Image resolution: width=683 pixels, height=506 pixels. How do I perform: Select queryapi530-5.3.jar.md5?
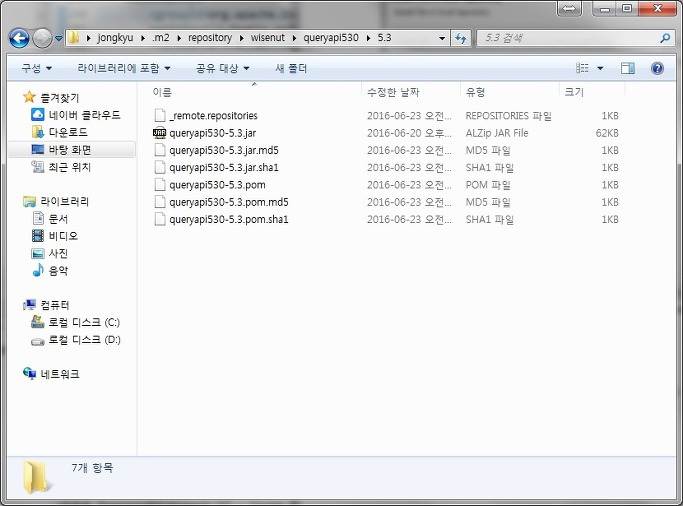224,150
